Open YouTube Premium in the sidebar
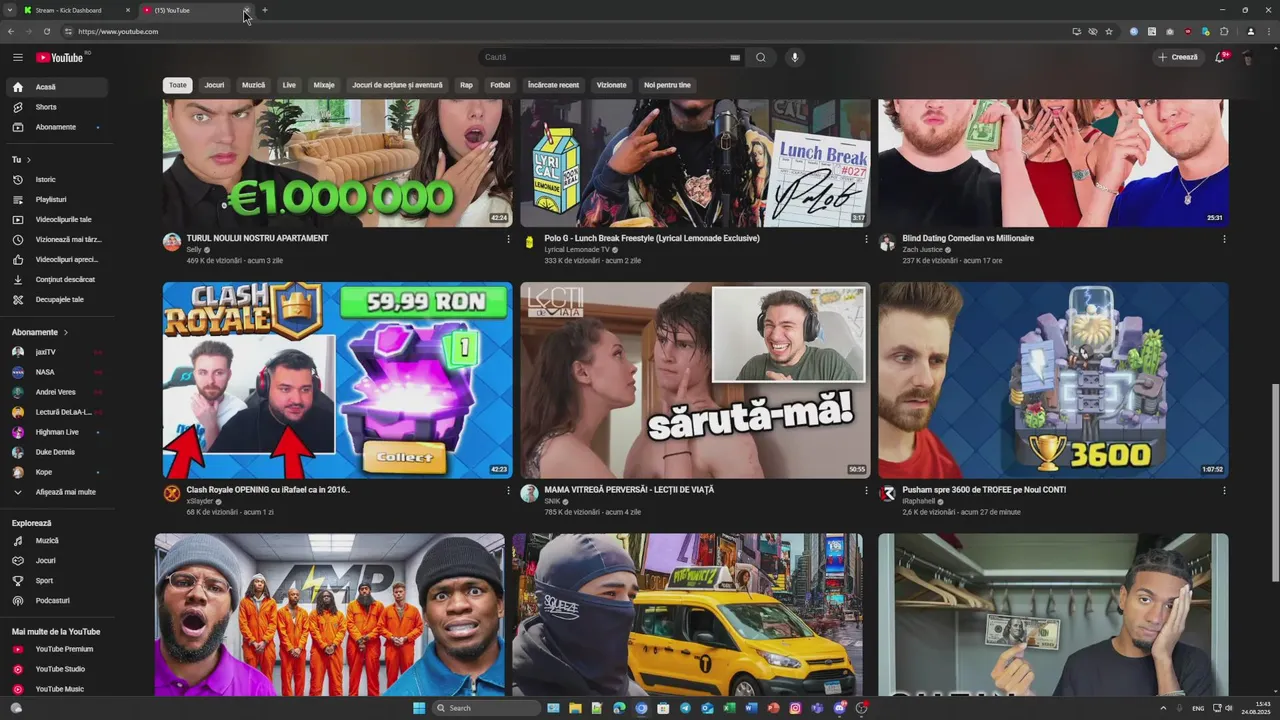This screenshot has width=1280, height=720. click(x=55, y=649)
